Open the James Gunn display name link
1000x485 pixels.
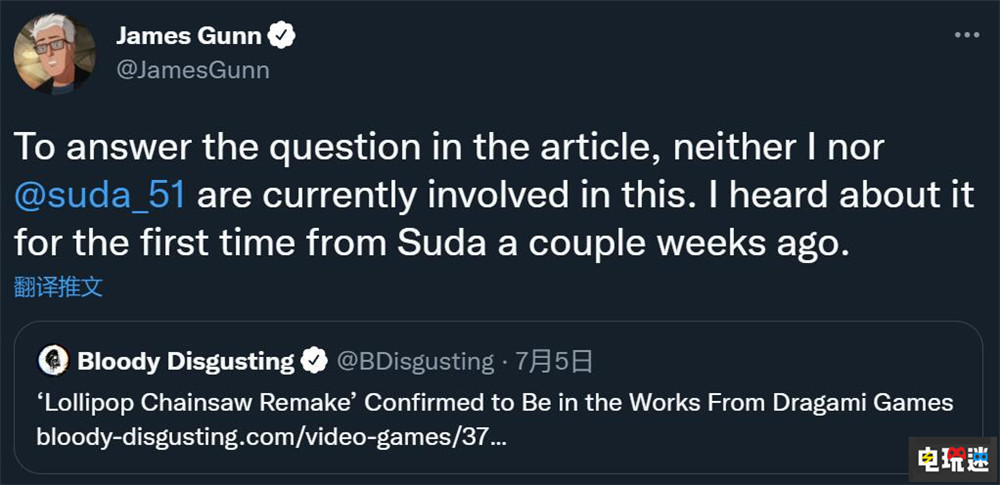click(x=189, y=37)
